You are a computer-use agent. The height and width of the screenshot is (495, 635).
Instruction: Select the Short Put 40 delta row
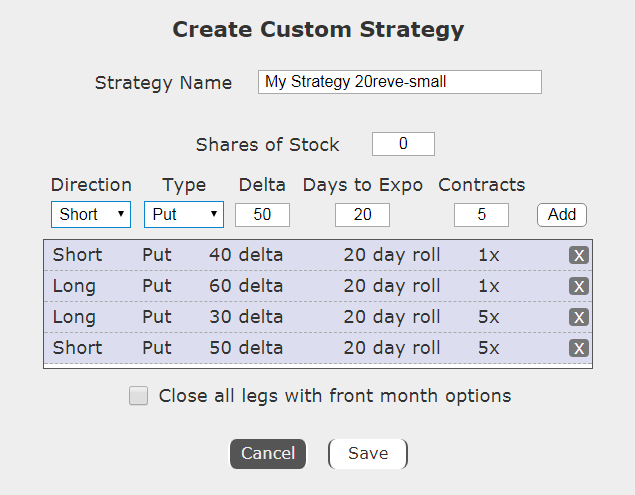[300, 255]
